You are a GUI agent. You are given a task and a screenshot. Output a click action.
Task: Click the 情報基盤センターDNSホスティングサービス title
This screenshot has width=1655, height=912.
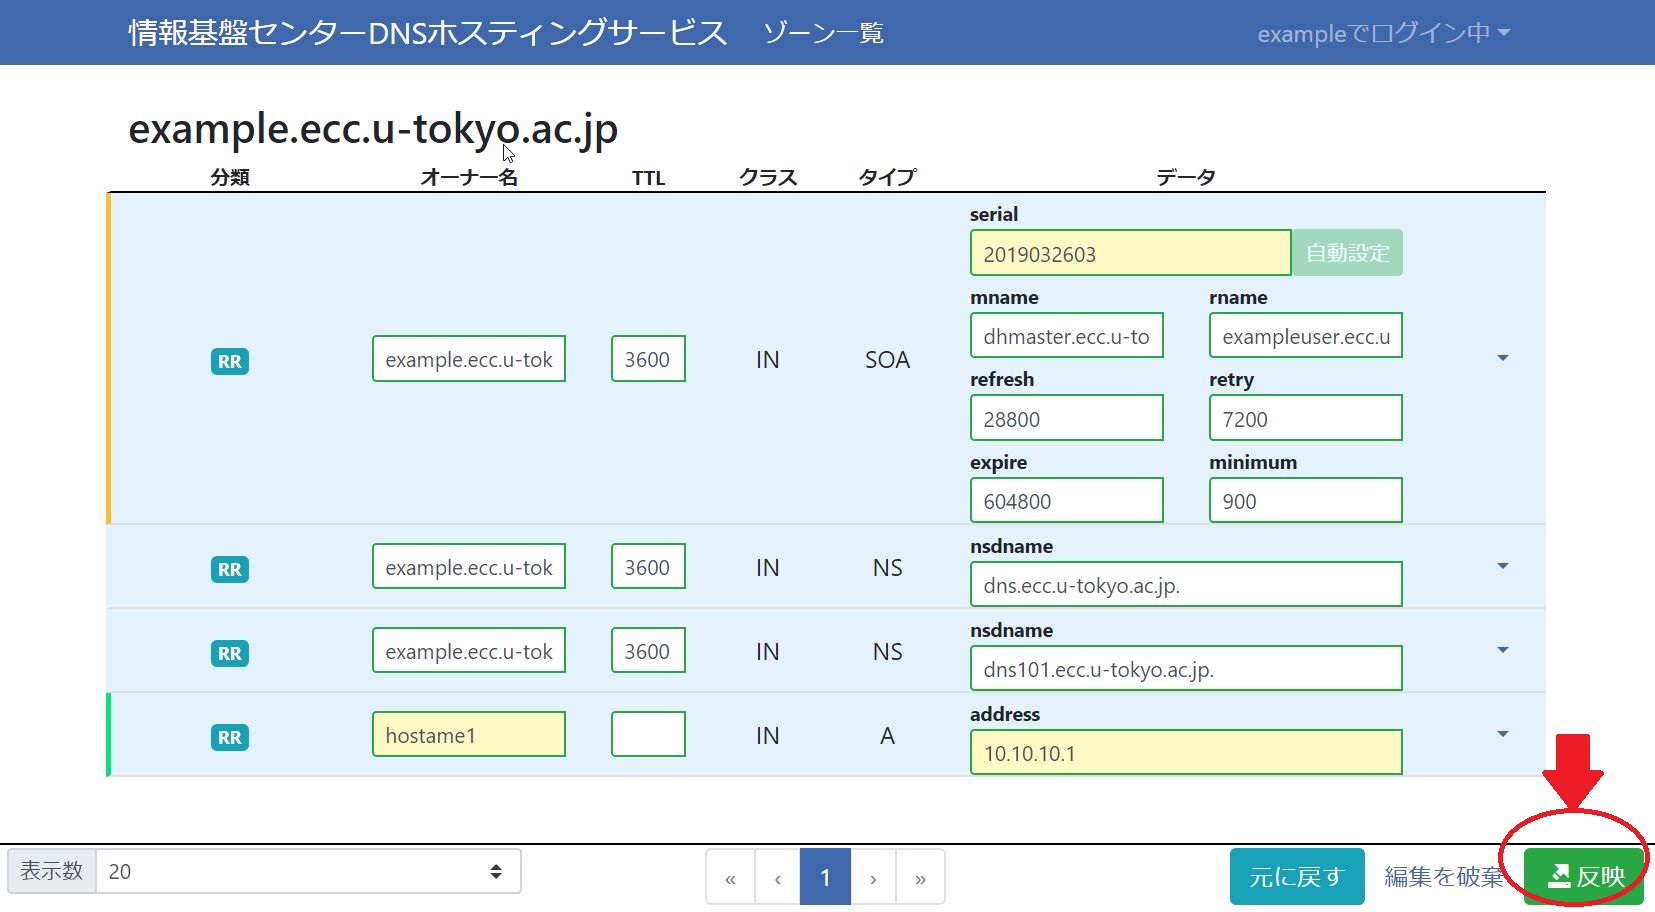pos(427,33)
